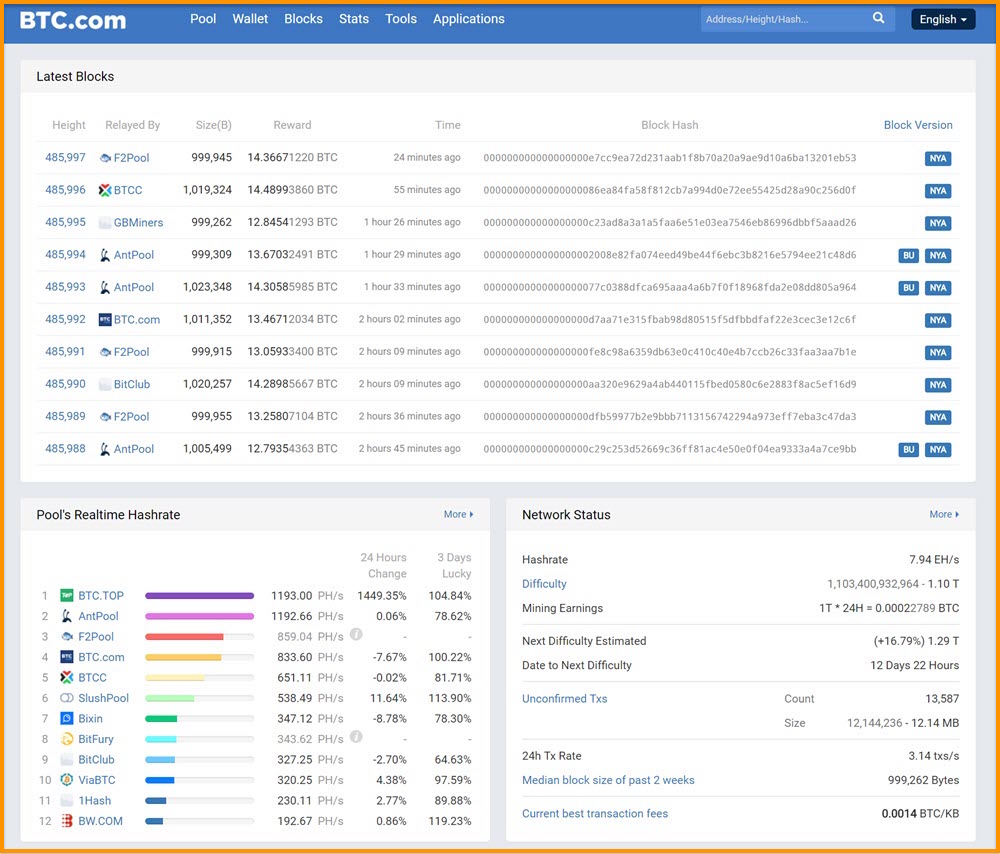
Task: Click block hash of block 485,996
Action: point(670,190)
